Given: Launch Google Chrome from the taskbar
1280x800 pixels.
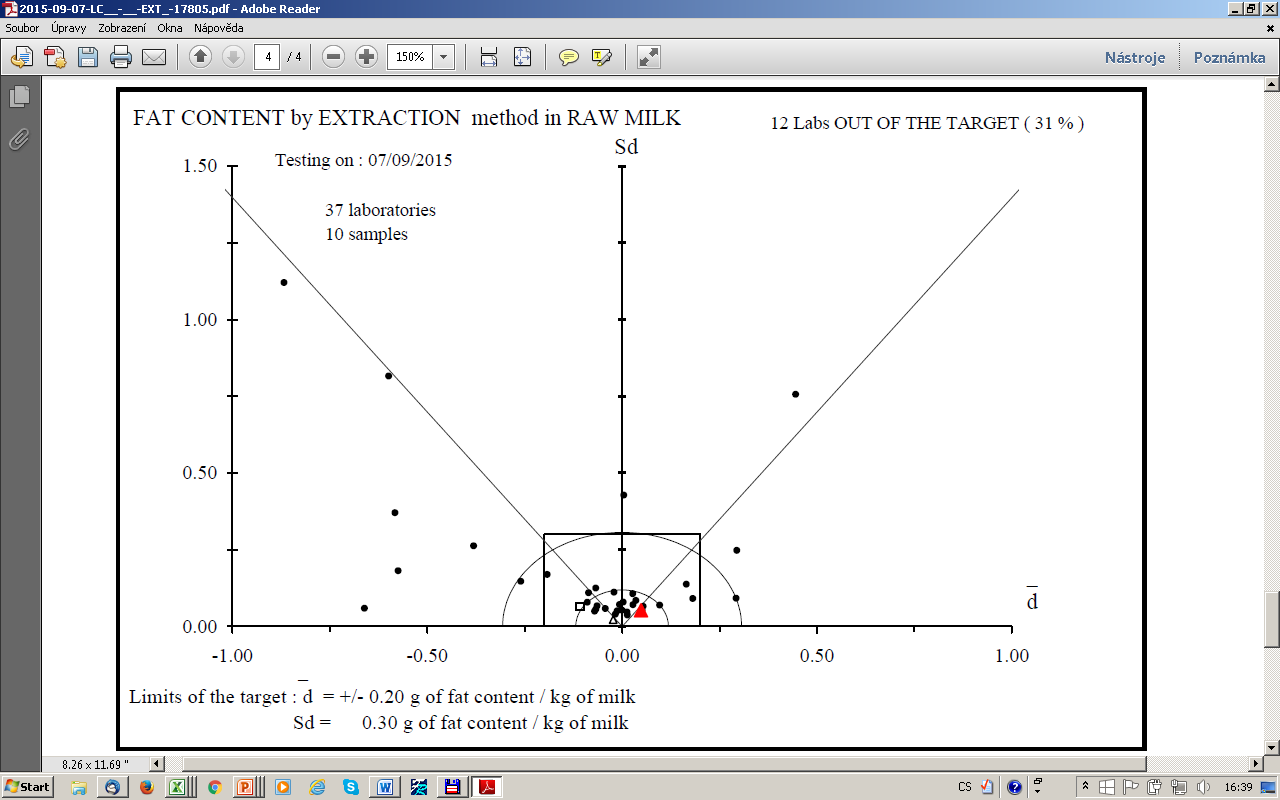Looking at the screenshot, I should (x=214, y=786).
